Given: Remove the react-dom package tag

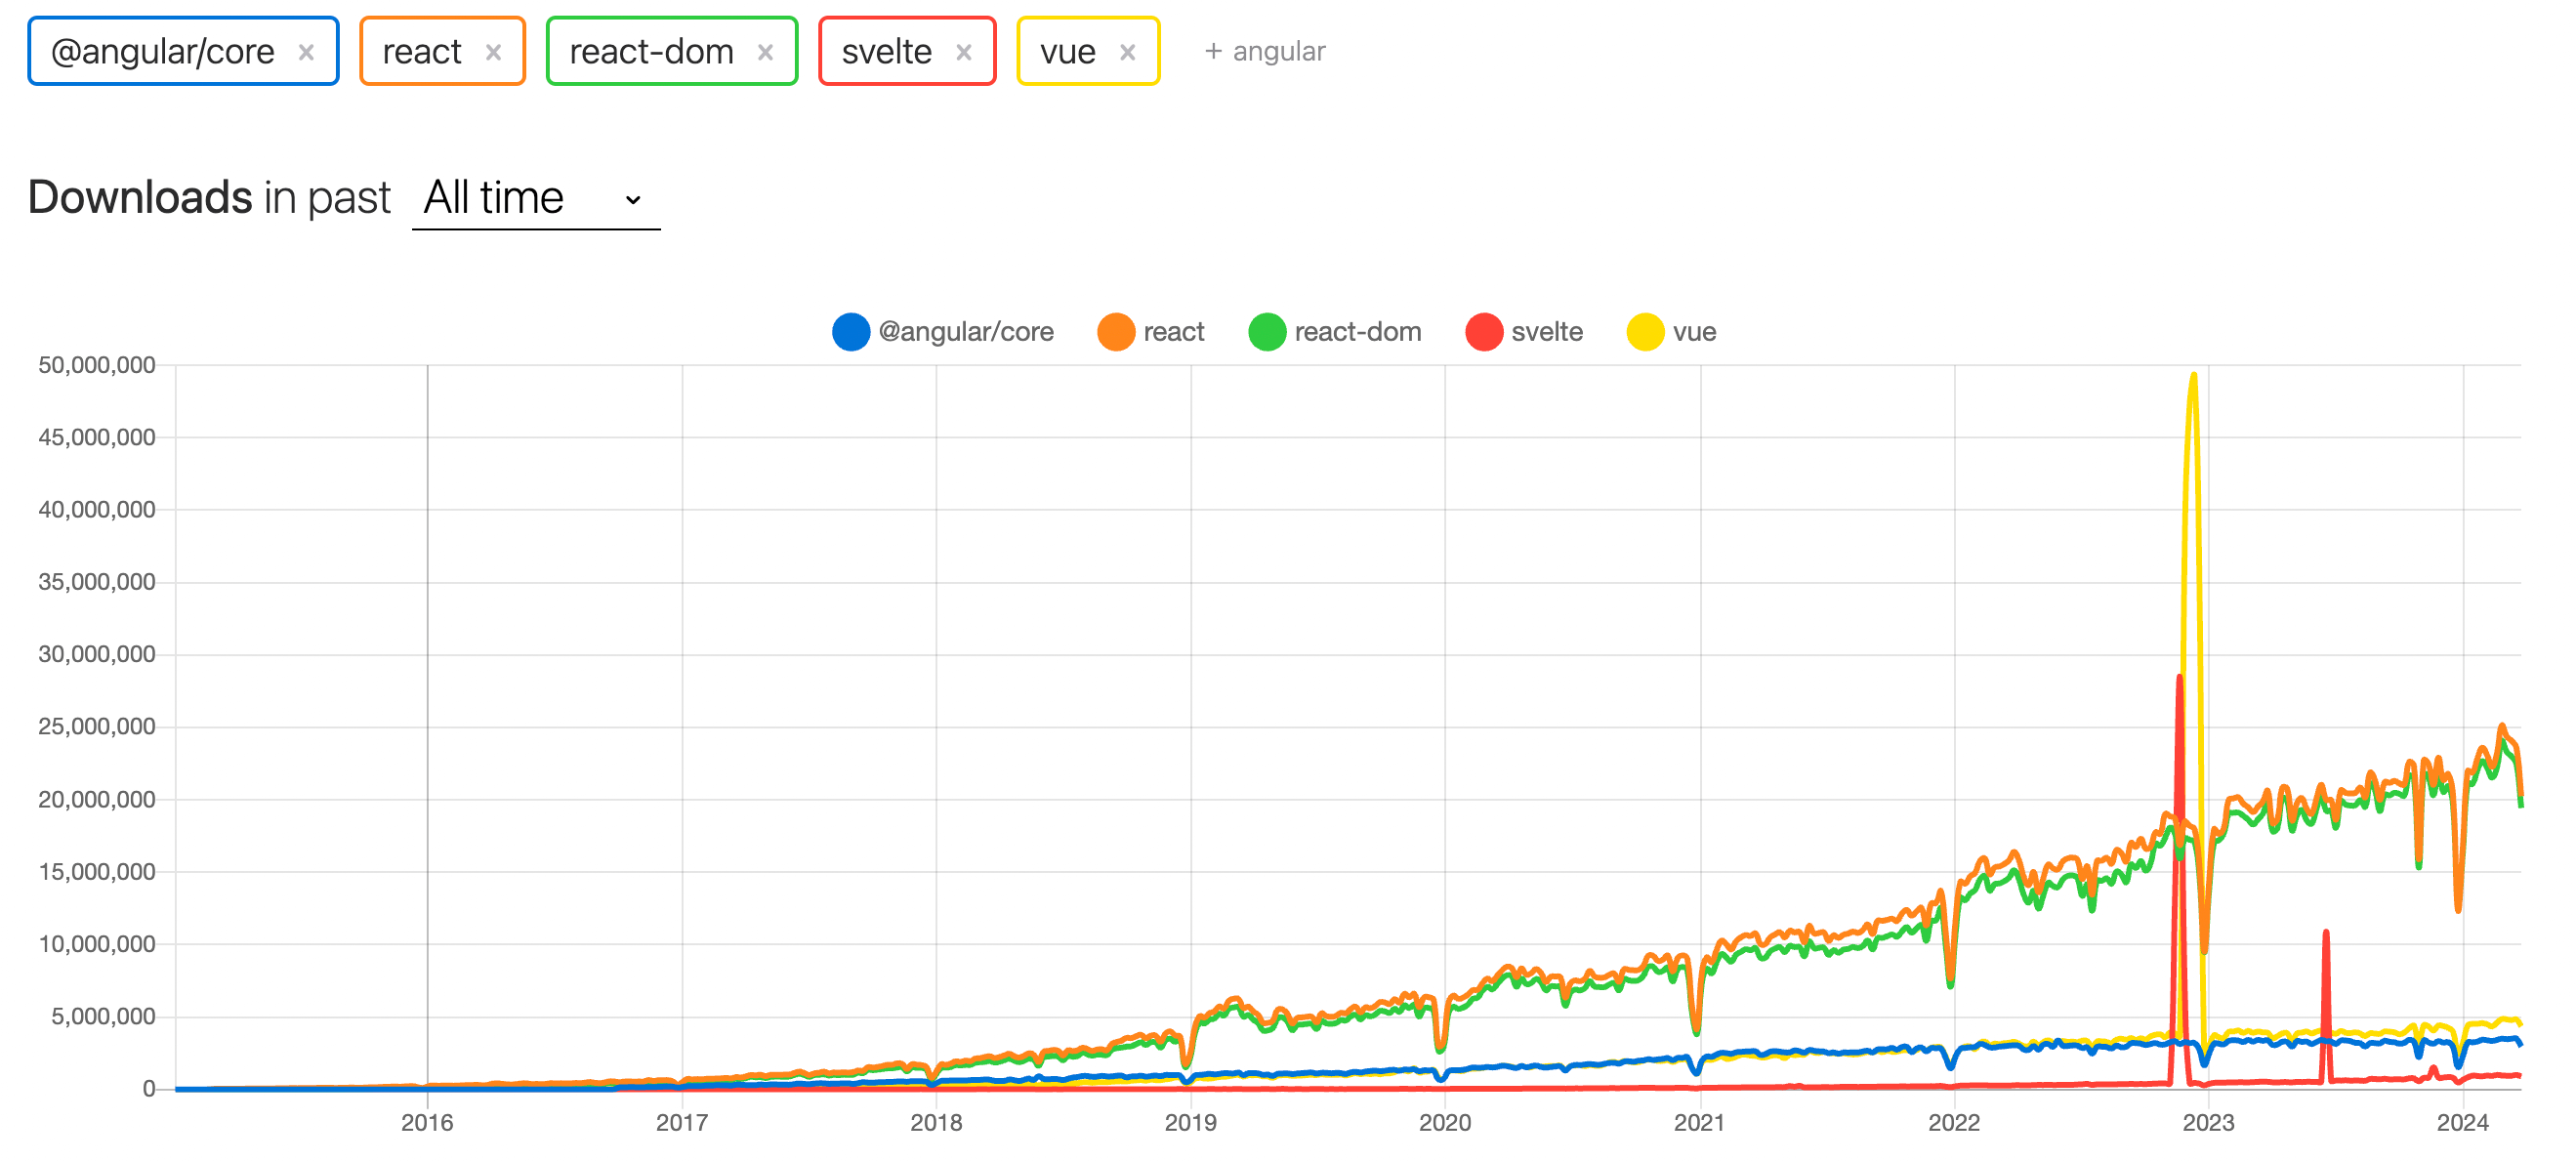Looking at the screenshot, I should [765, 52].
